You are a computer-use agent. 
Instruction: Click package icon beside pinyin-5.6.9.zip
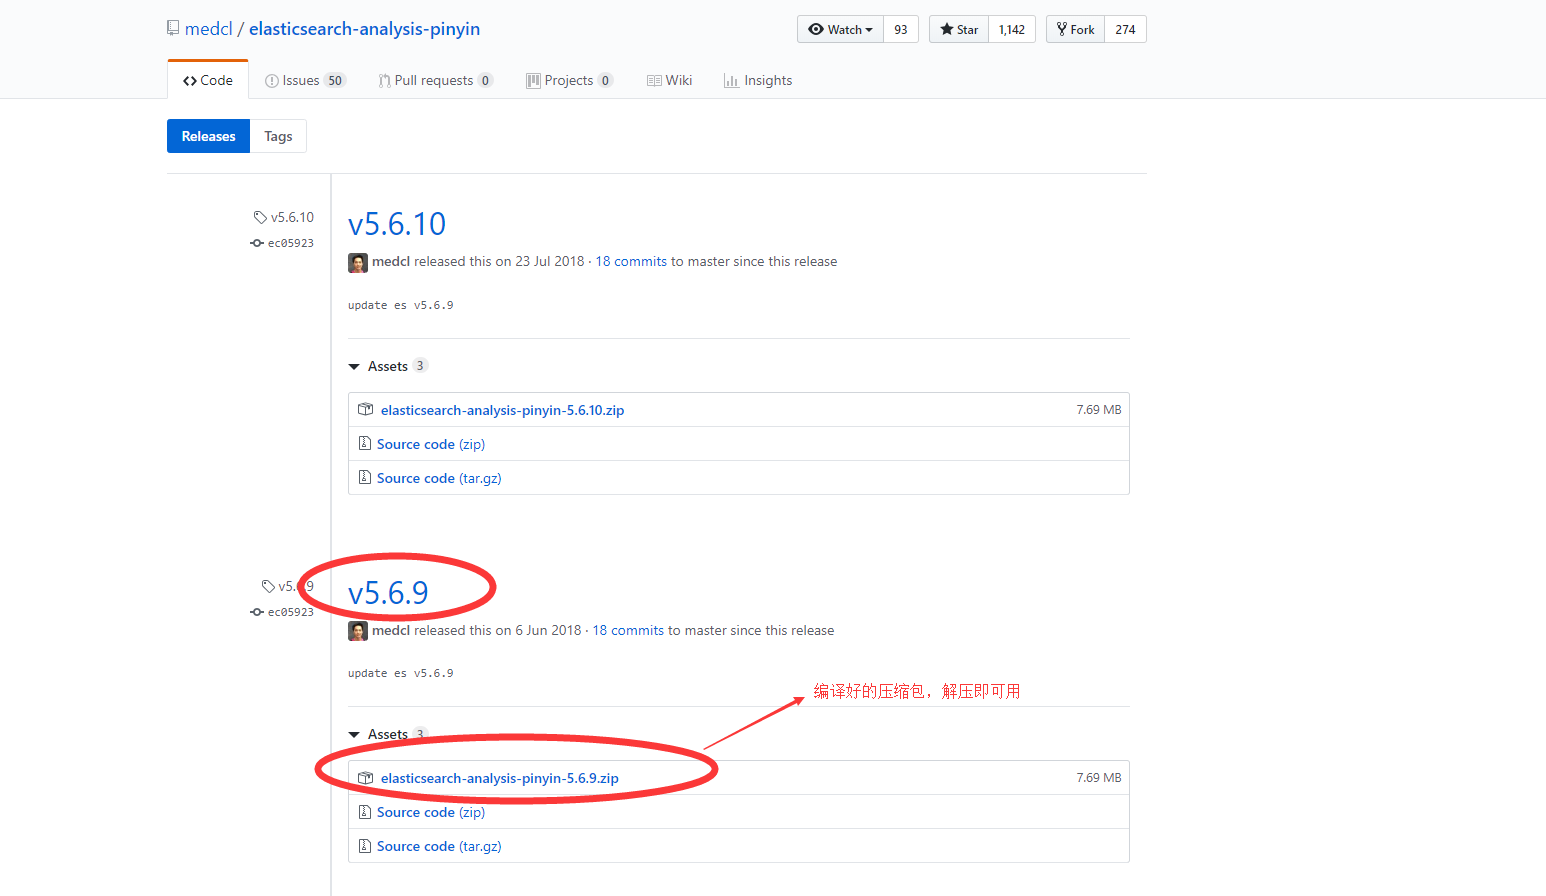(x=365, y=778)
